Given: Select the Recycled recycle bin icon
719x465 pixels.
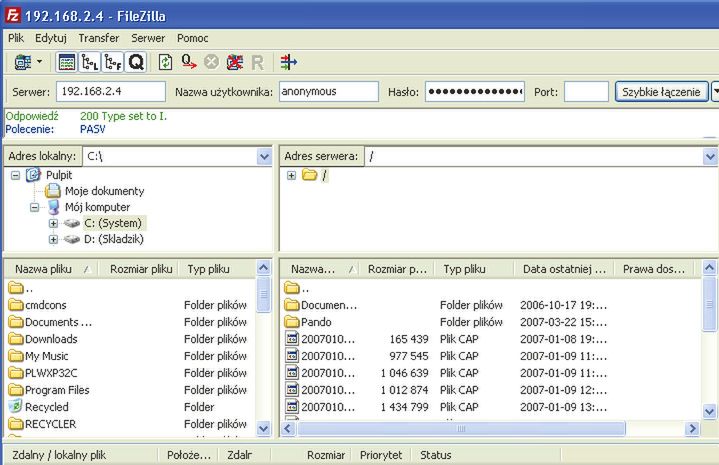Looking at the screenshot, I should coord(16,406).
